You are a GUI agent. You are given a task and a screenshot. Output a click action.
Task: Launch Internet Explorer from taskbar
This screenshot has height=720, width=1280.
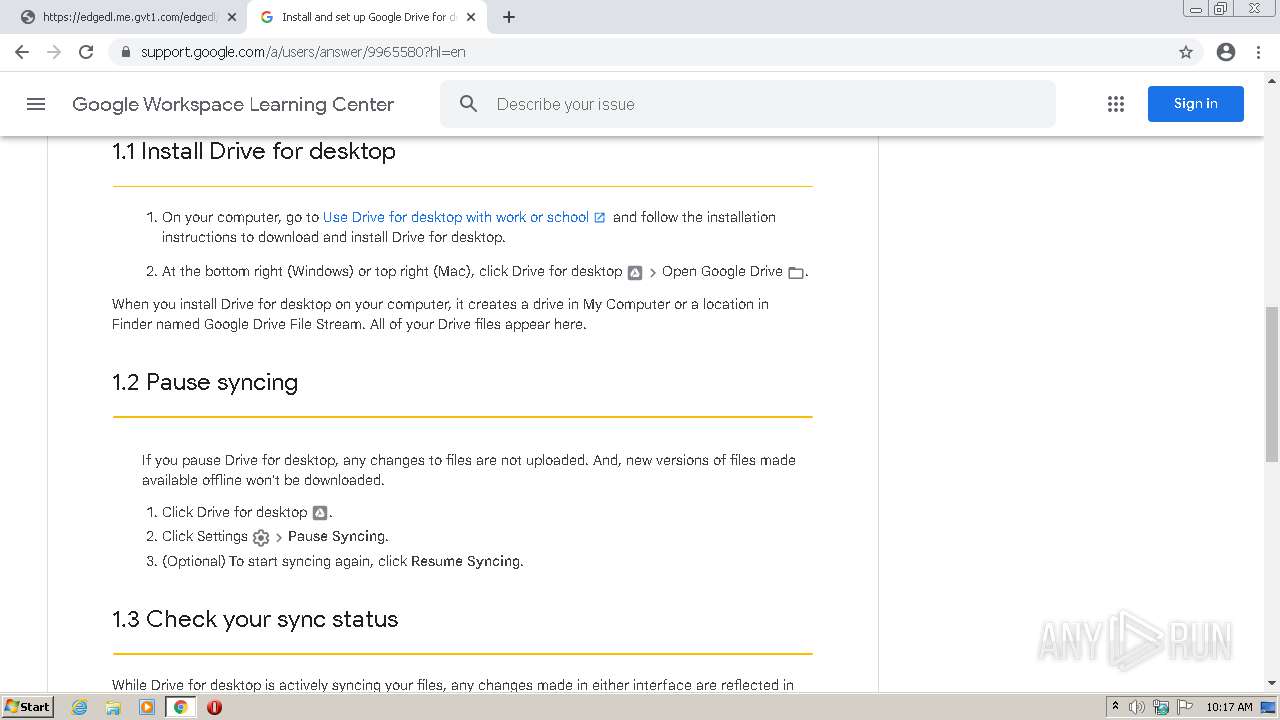point(80,707)
